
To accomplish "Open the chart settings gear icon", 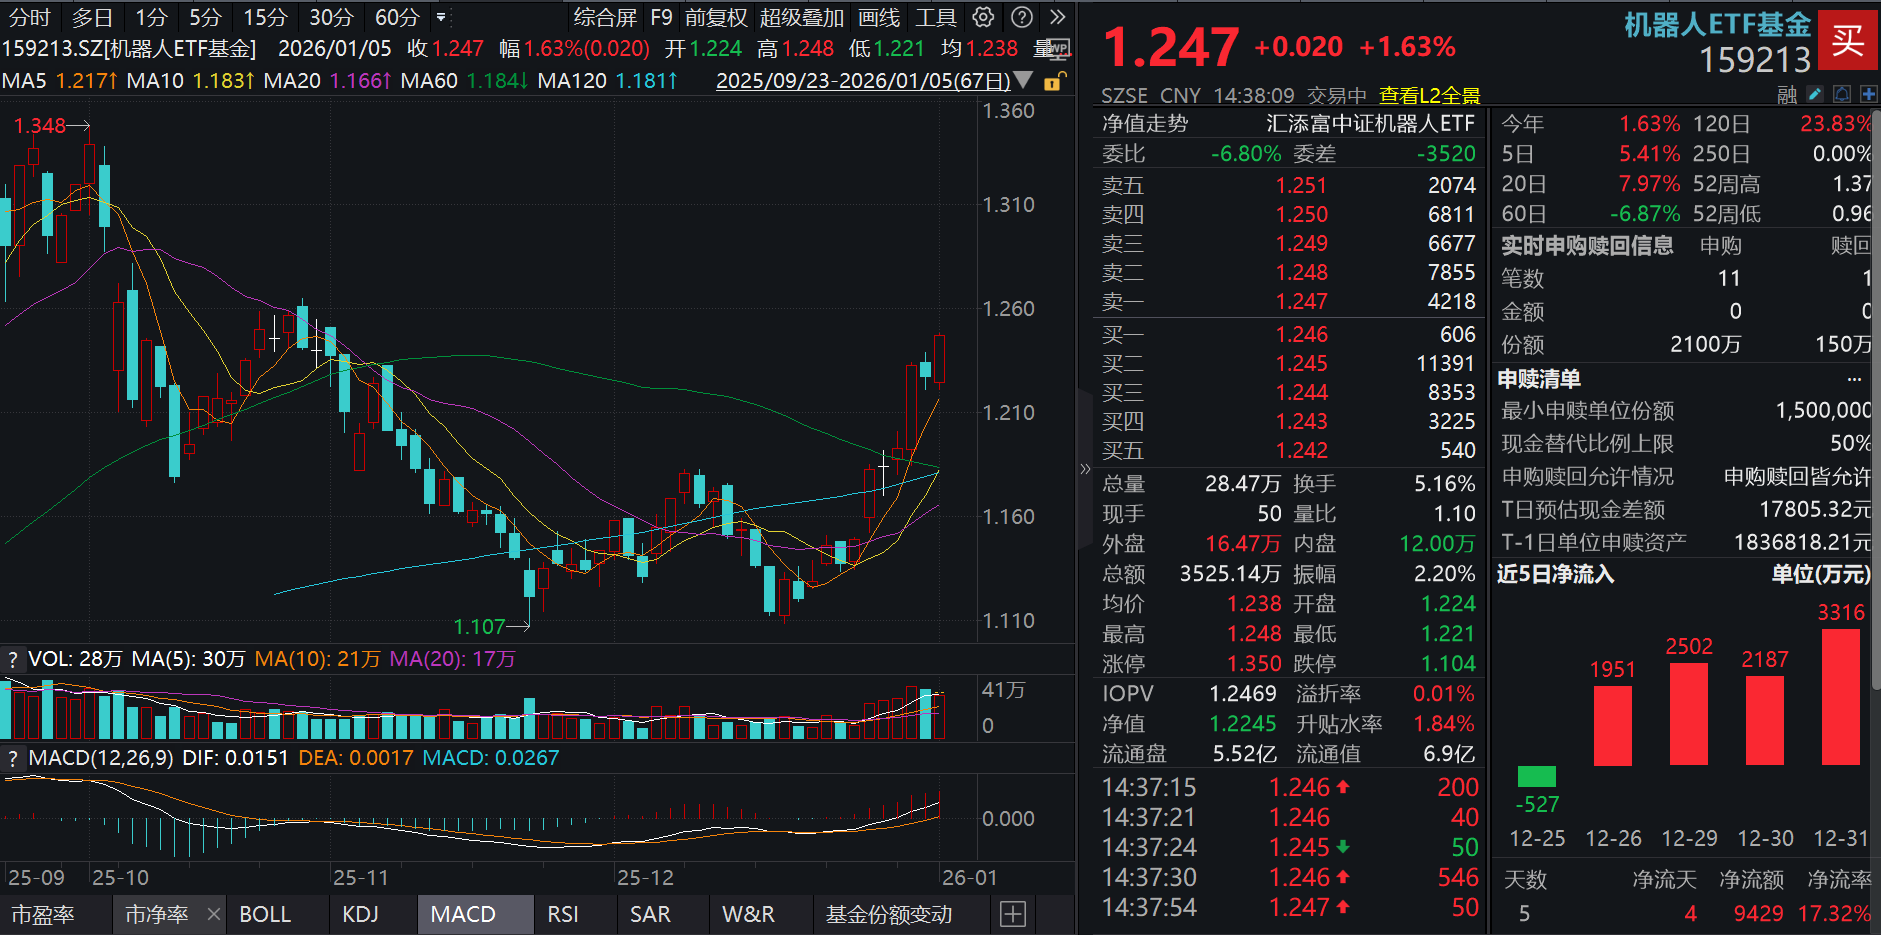I will pos(982,17).
